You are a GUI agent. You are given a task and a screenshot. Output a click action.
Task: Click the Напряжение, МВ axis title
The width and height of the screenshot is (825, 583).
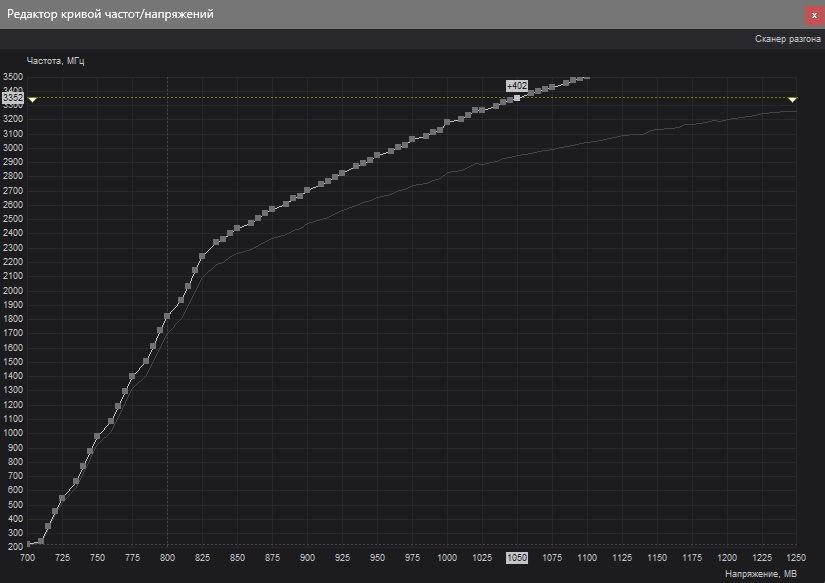[761, 574]
